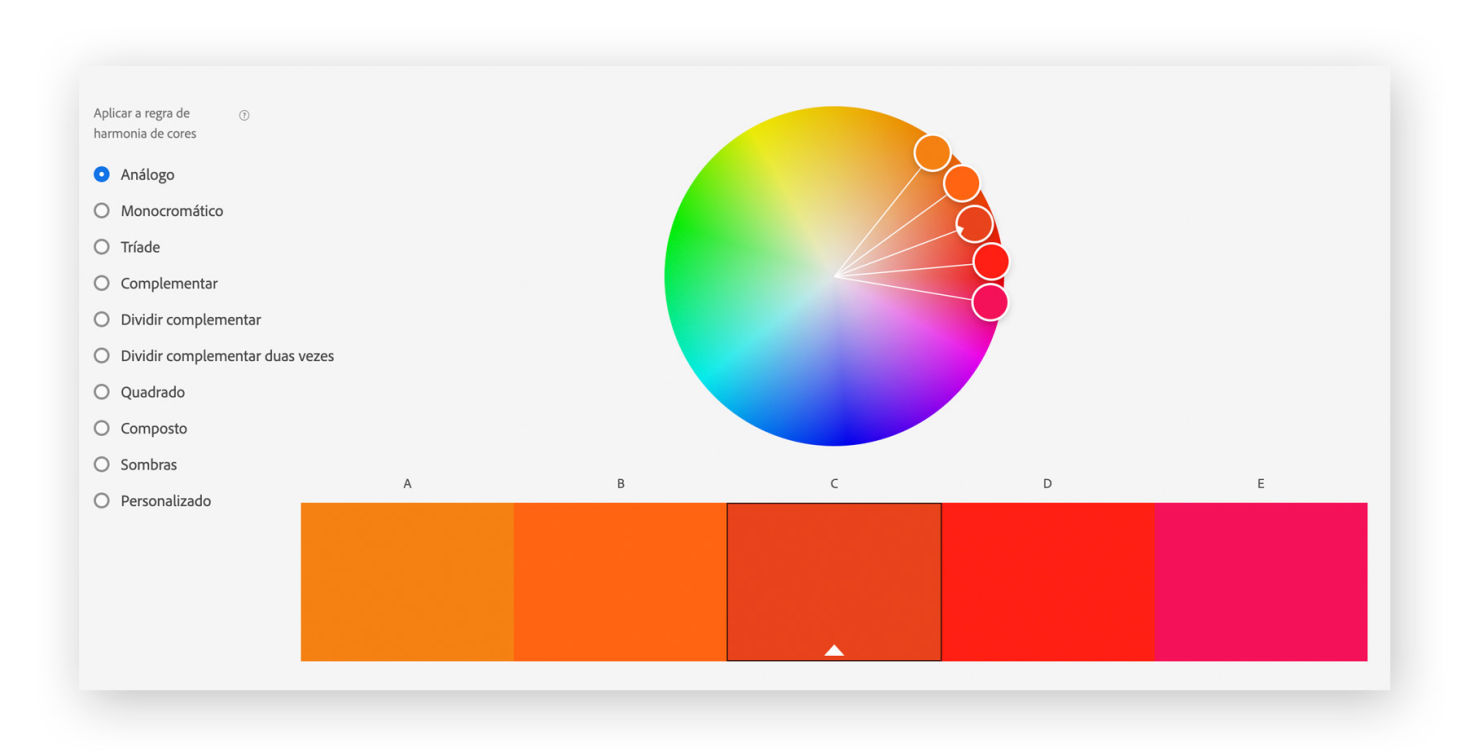Click the pink handle on the color wheel

(990, 301)
